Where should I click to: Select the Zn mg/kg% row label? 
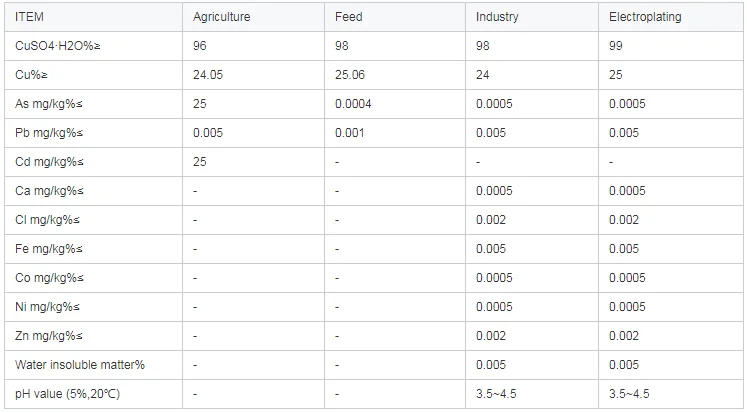[x=49, y=337]
